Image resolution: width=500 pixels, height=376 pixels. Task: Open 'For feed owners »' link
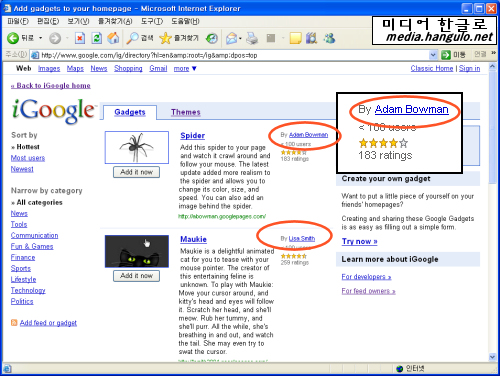368,291
